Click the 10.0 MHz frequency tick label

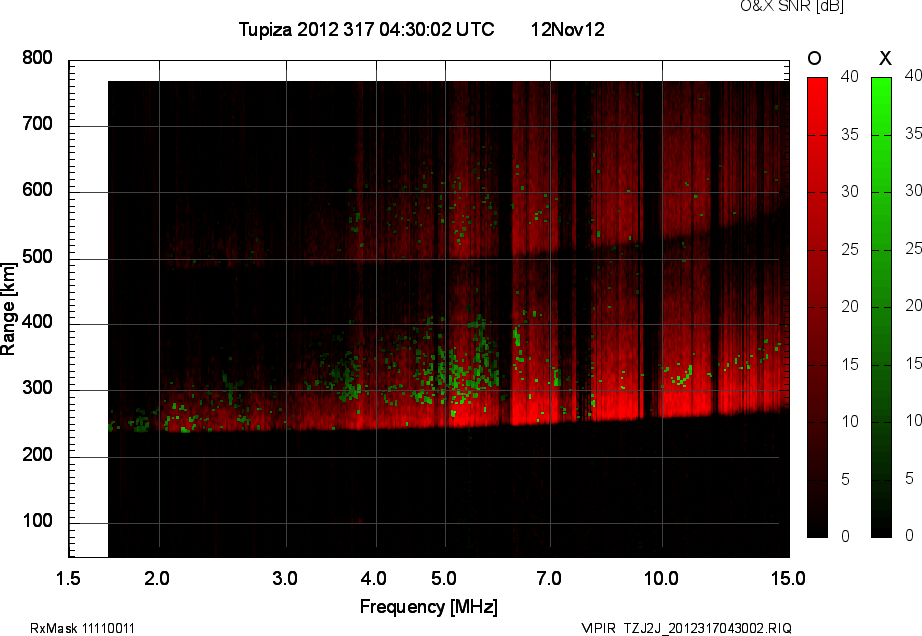tap(661, 578)
